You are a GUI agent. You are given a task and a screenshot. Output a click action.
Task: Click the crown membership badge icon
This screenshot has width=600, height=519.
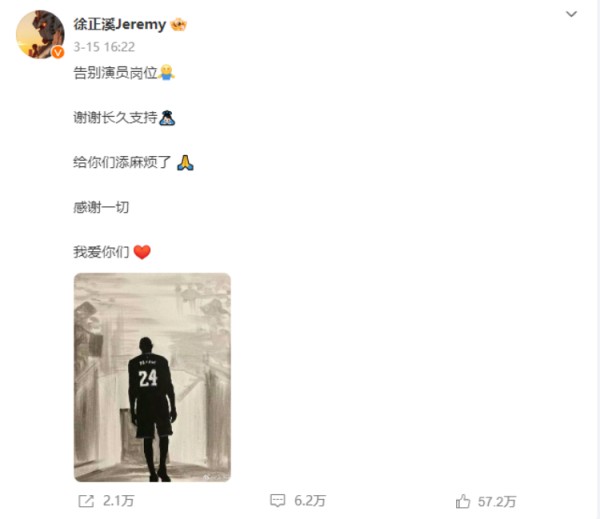coord(179,25)
